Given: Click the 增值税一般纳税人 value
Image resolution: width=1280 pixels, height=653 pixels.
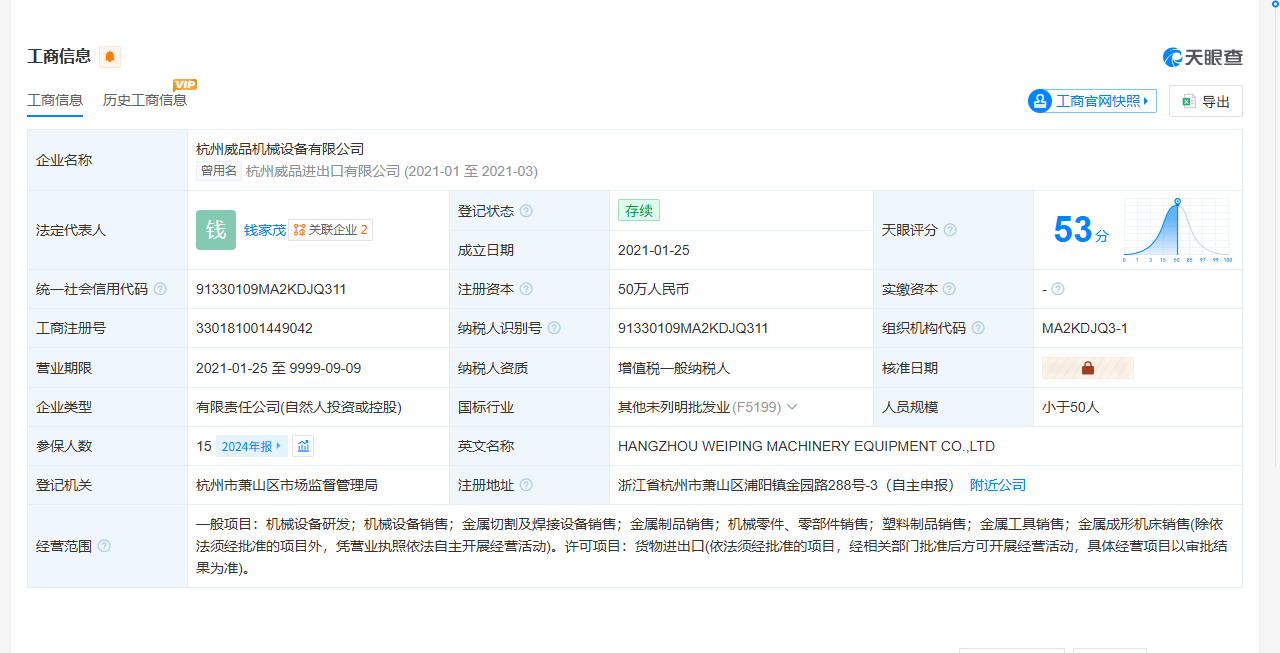Looking at the screenshot, I should [674, 368].
